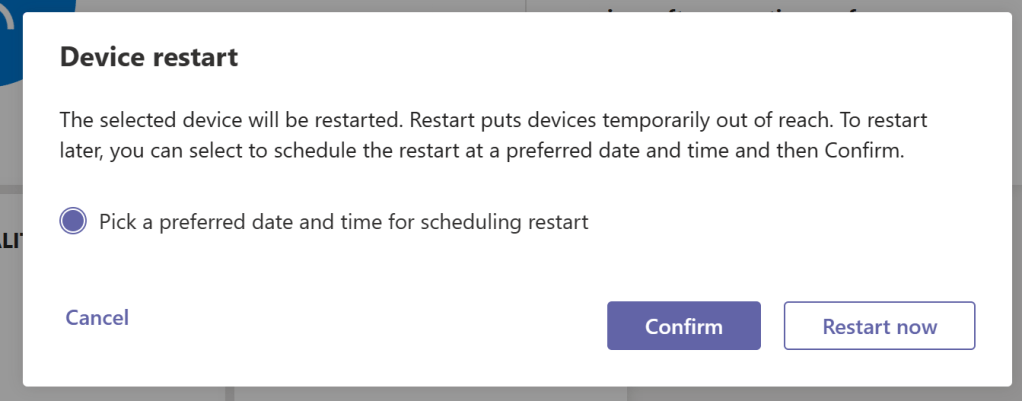
Task: Select the scheduling restart radio button
Action: [73, 221]
